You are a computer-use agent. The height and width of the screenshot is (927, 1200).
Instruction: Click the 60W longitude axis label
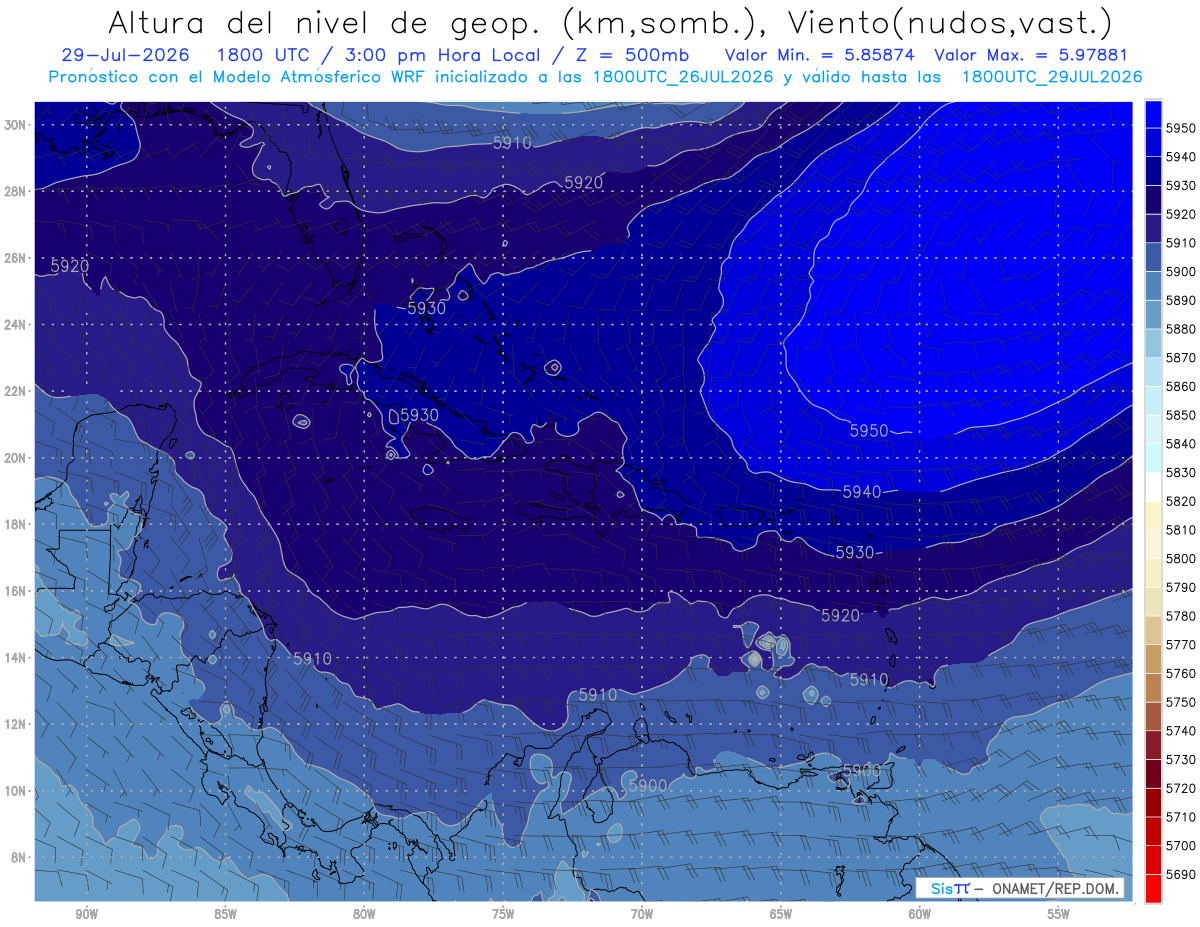click(x=920, y=913)
